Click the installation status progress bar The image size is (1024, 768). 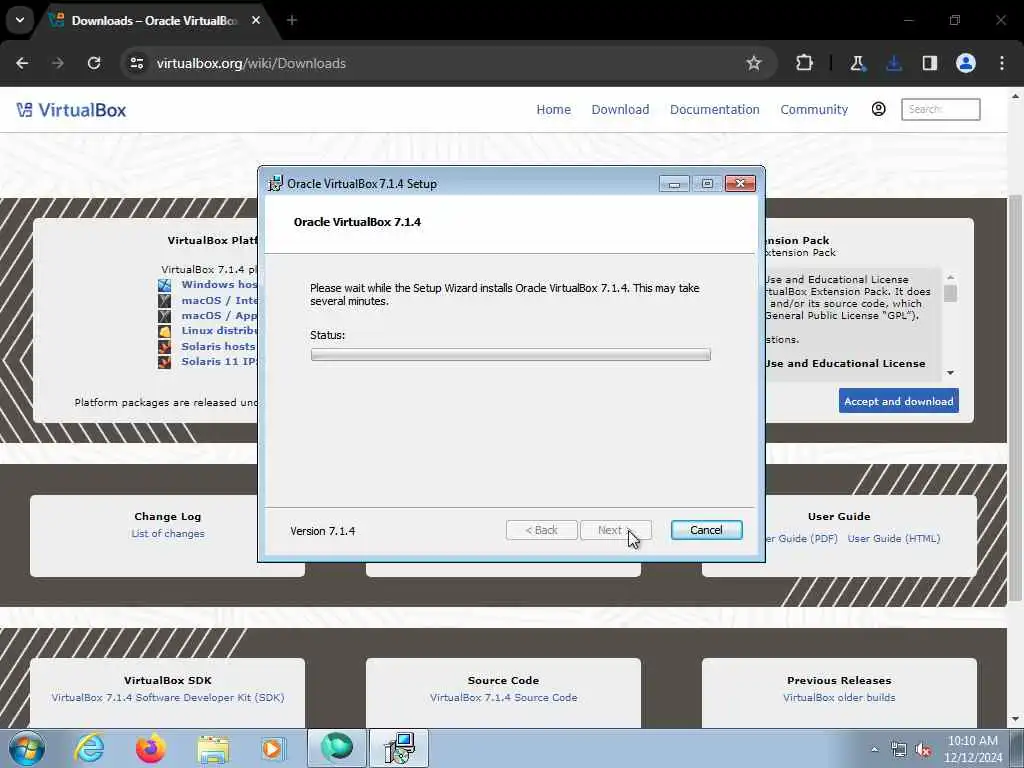(511, 355)
